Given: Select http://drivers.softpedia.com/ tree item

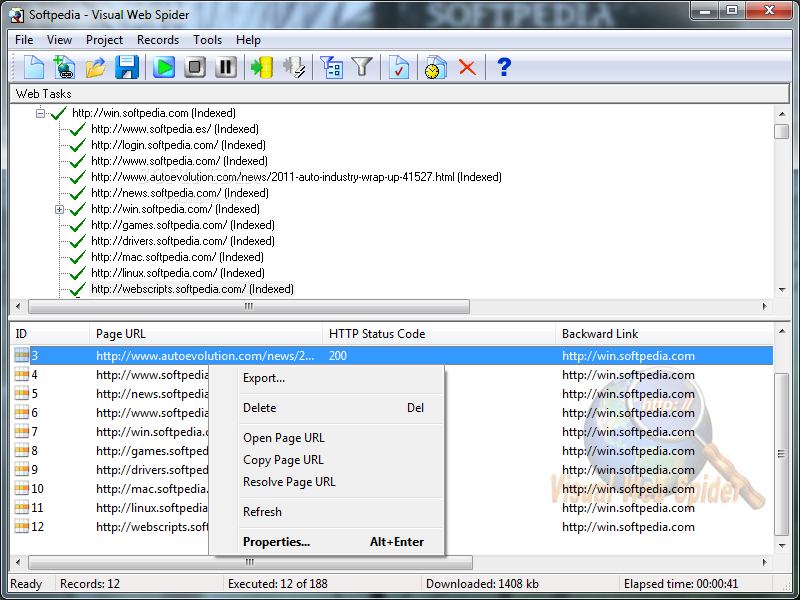Looking at the screenshot, I should pyautogui.click(x=183, y=241).
